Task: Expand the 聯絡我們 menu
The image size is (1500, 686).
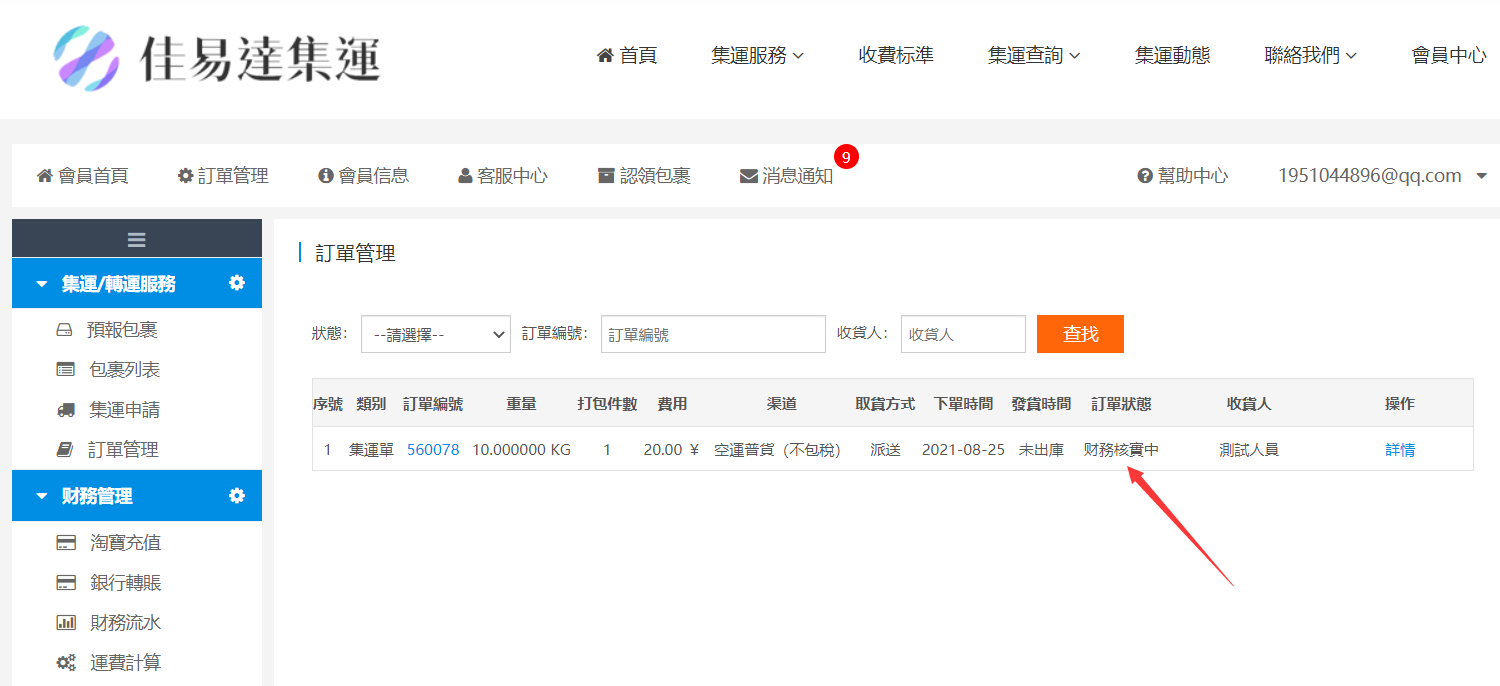Action: pyautogui.click(x=1311, y=56)
